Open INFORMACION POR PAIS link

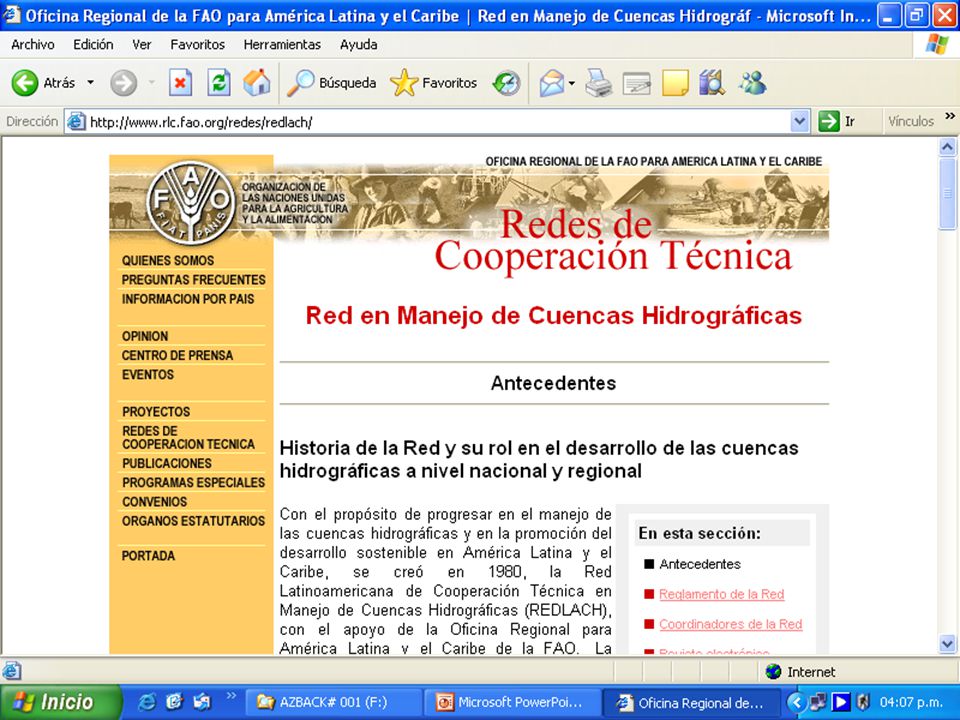188,299
